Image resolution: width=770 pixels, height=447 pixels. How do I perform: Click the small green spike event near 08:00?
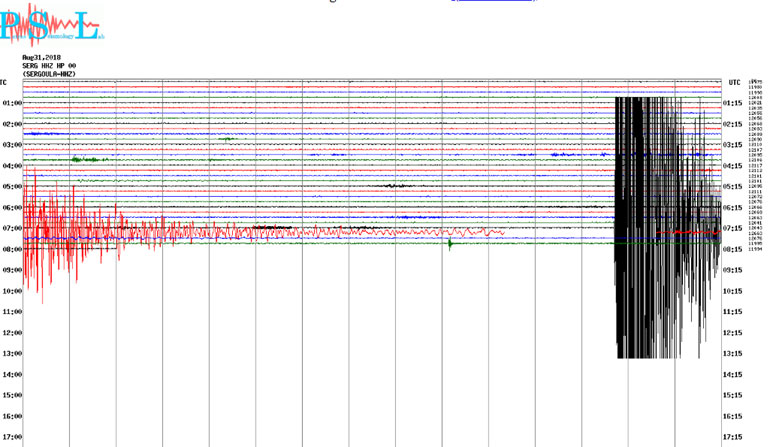click(450, 243)
